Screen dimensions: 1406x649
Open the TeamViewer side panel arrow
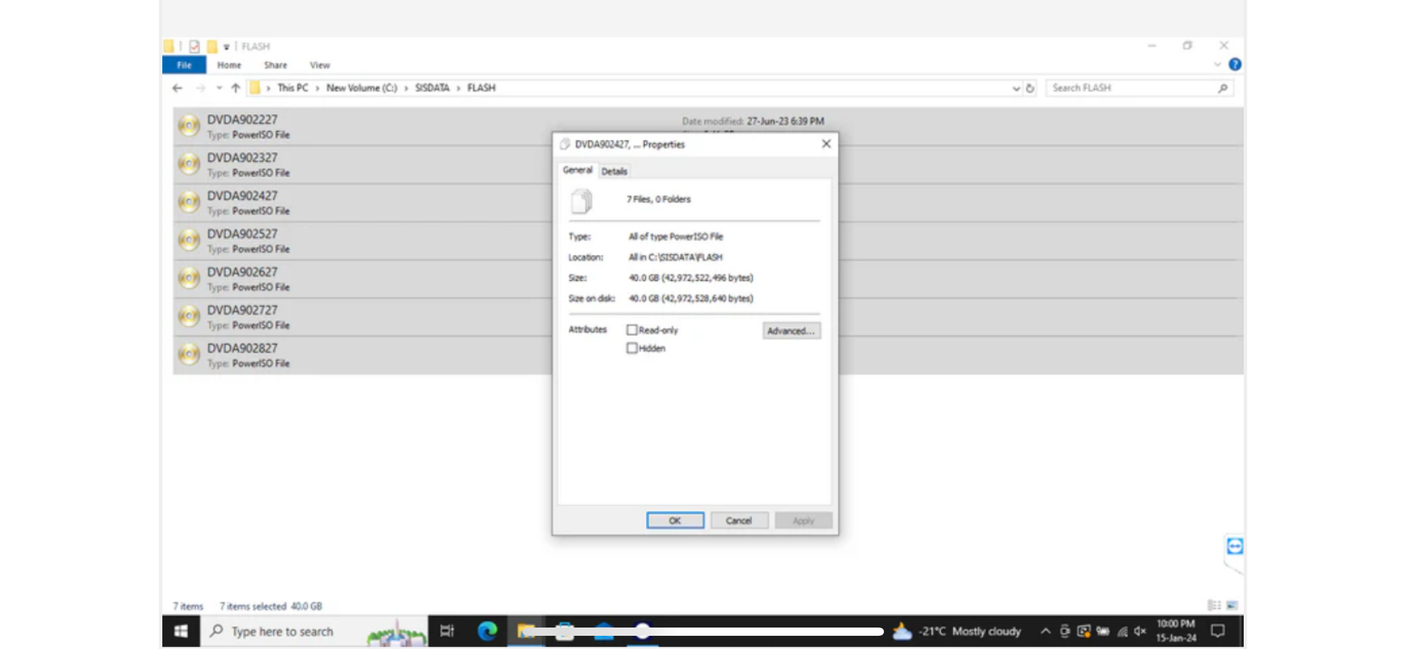point(1234,546)
